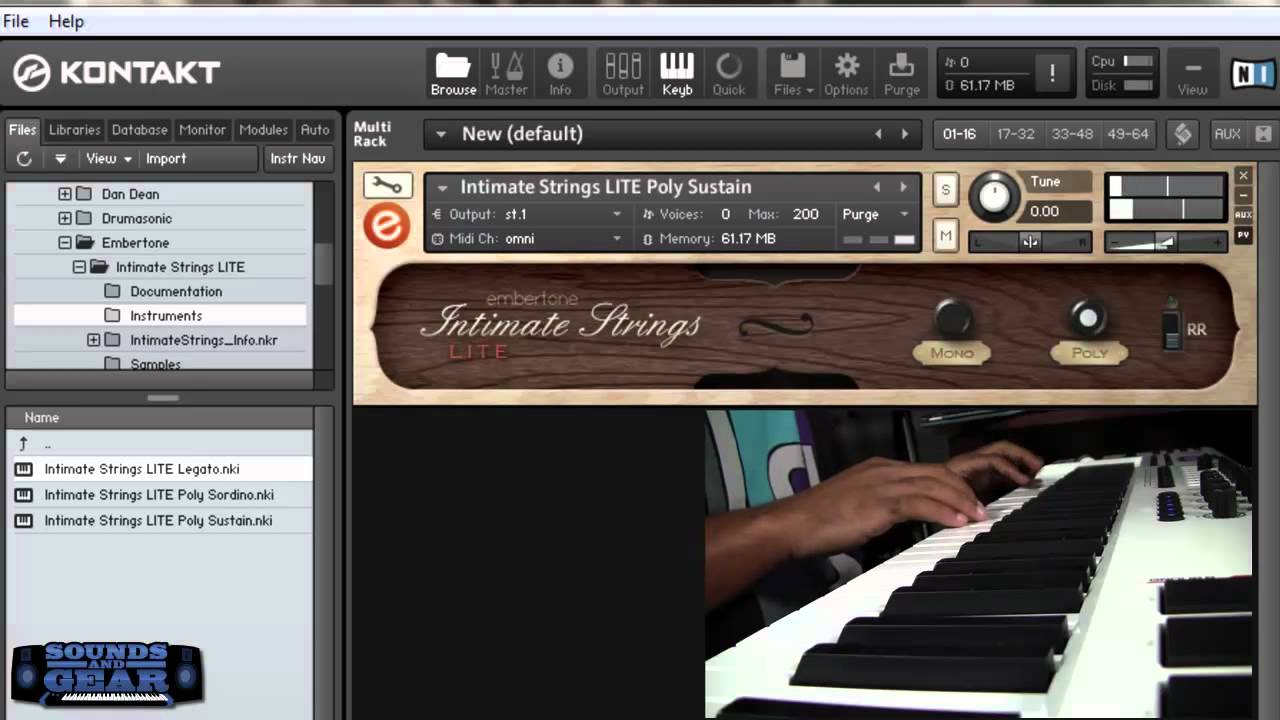The image size is (1280, 720).
Task: Close the AUX rack X button
Action: [1262, 134]
